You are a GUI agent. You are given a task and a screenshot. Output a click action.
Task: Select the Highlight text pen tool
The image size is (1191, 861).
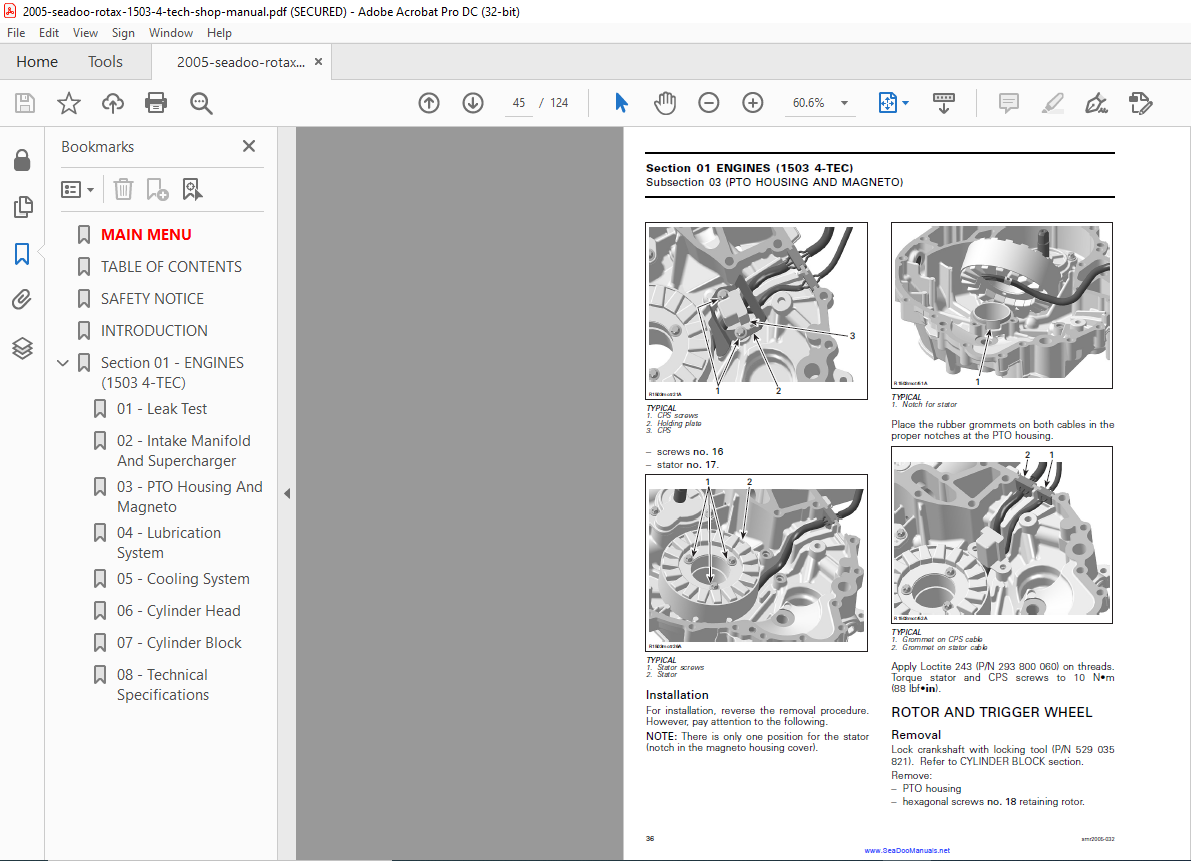pyautogui.click(x=1053, y=102)
